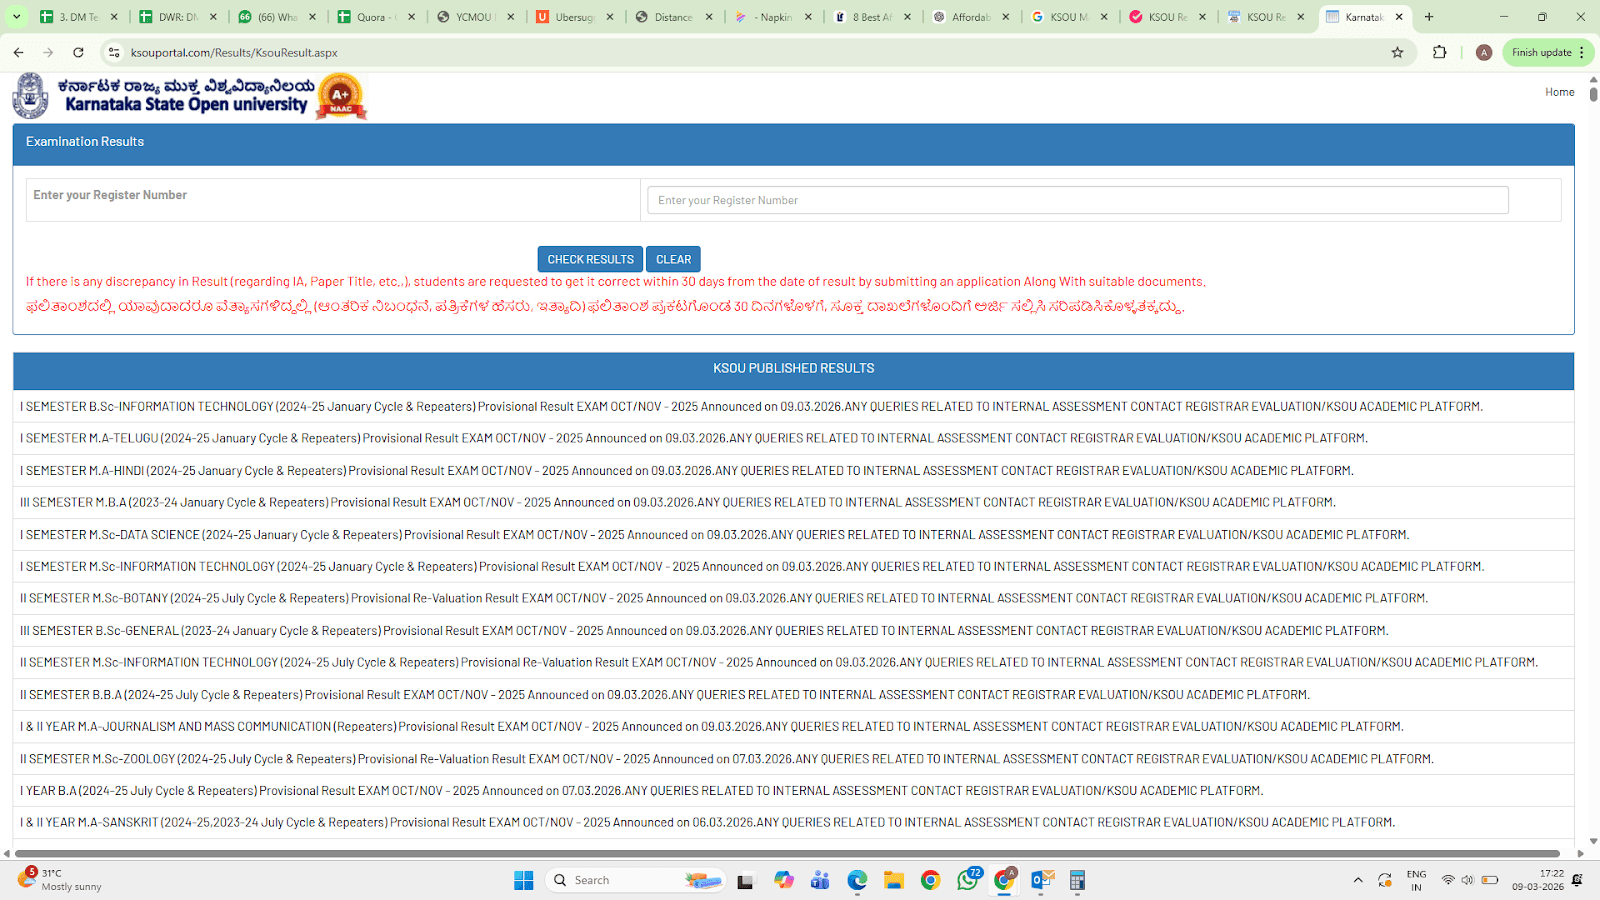This screenshot has height=900, width=1600.
Task: Click the Karnataka State Open University logo
Action: point(30,96)
